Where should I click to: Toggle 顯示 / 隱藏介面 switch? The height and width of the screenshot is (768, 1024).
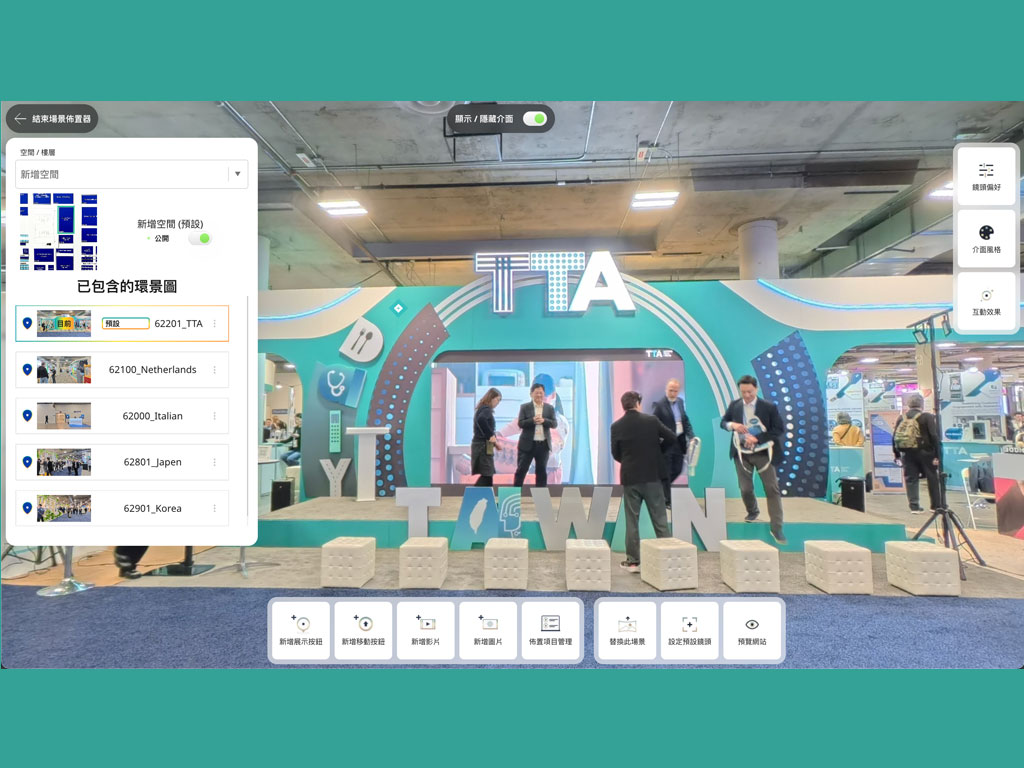535,119
